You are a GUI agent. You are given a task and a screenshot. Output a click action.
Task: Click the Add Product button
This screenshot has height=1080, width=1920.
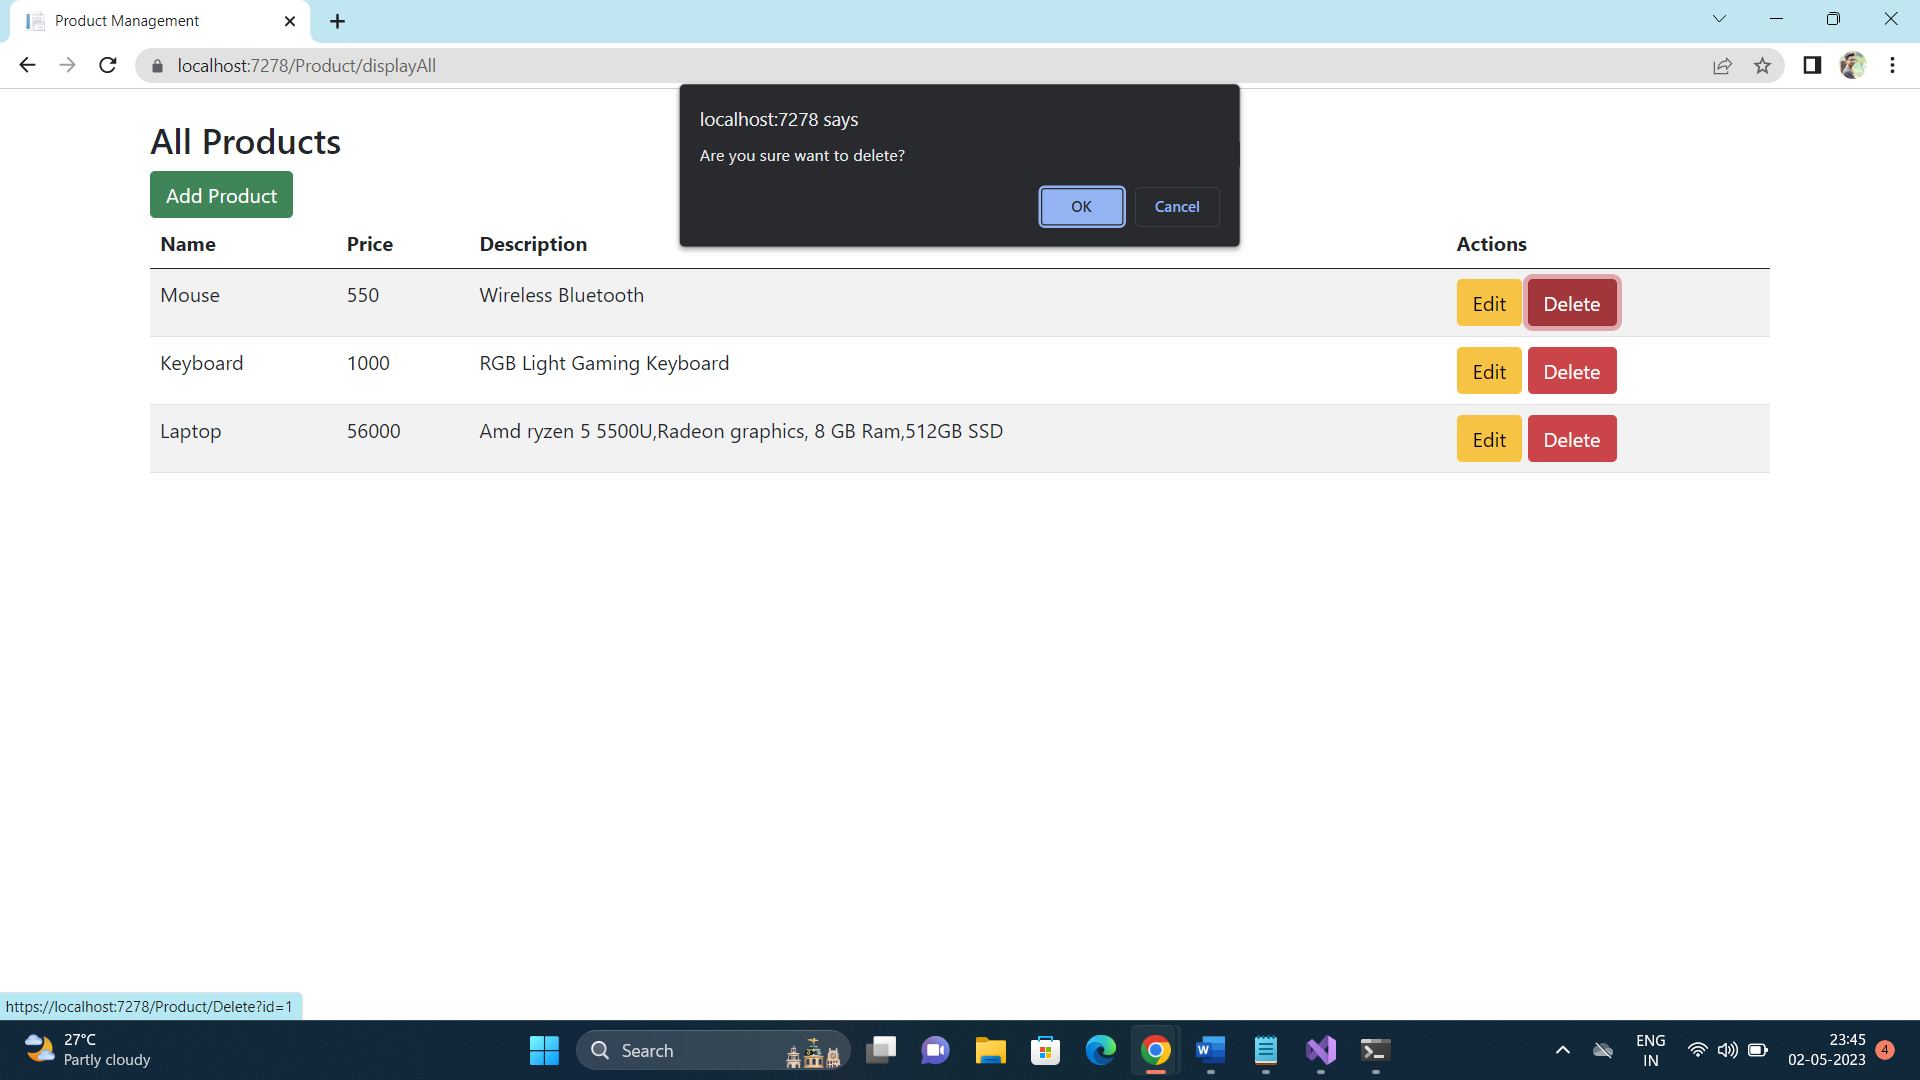tap(221, 195)
